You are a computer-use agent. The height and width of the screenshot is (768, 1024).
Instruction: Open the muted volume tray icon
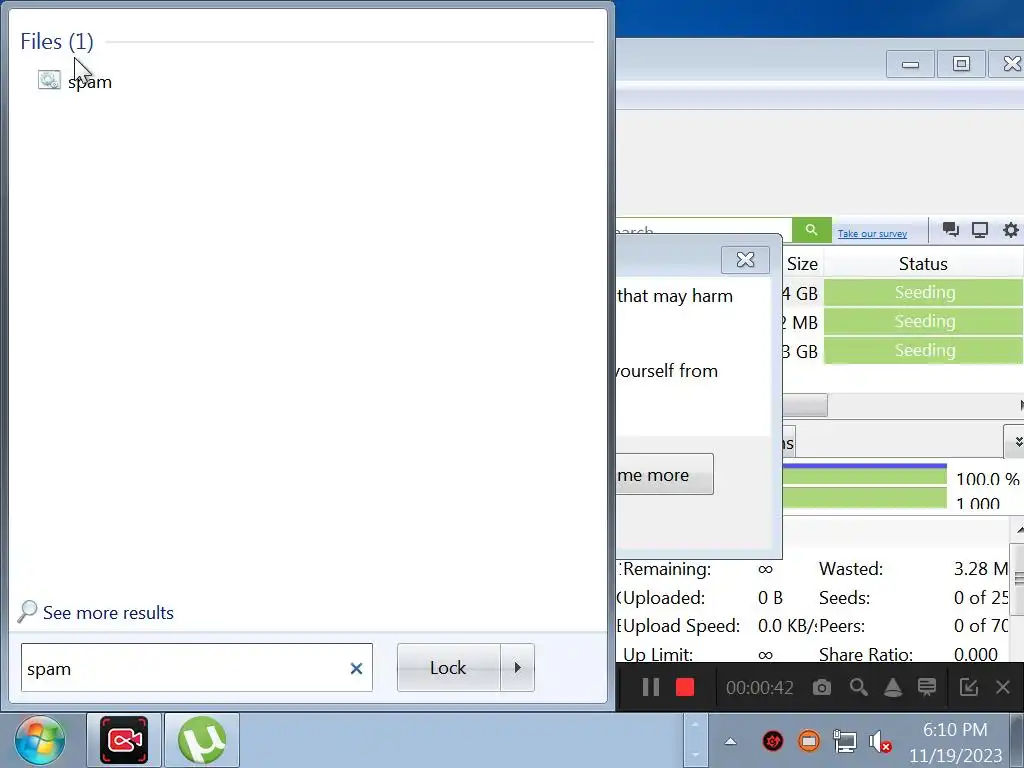tap(880, 742)
